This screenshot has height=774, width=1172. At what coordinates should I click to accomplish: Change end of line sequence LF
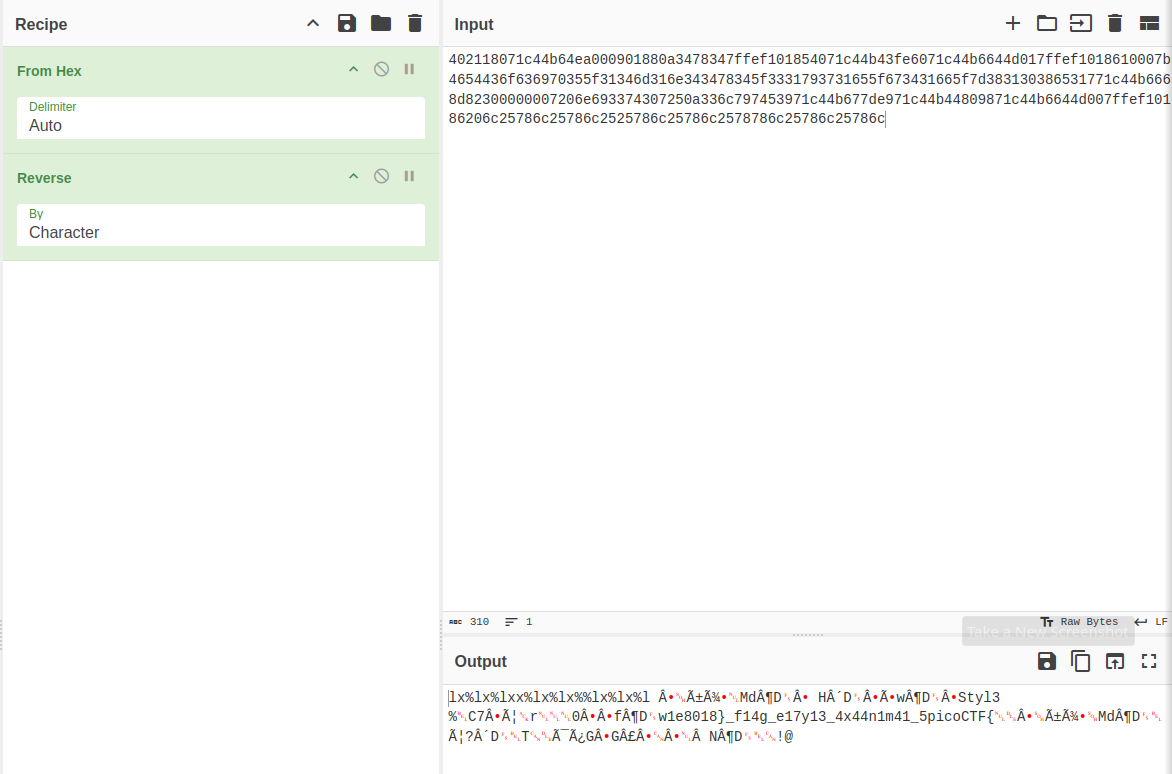point(1150,622)
